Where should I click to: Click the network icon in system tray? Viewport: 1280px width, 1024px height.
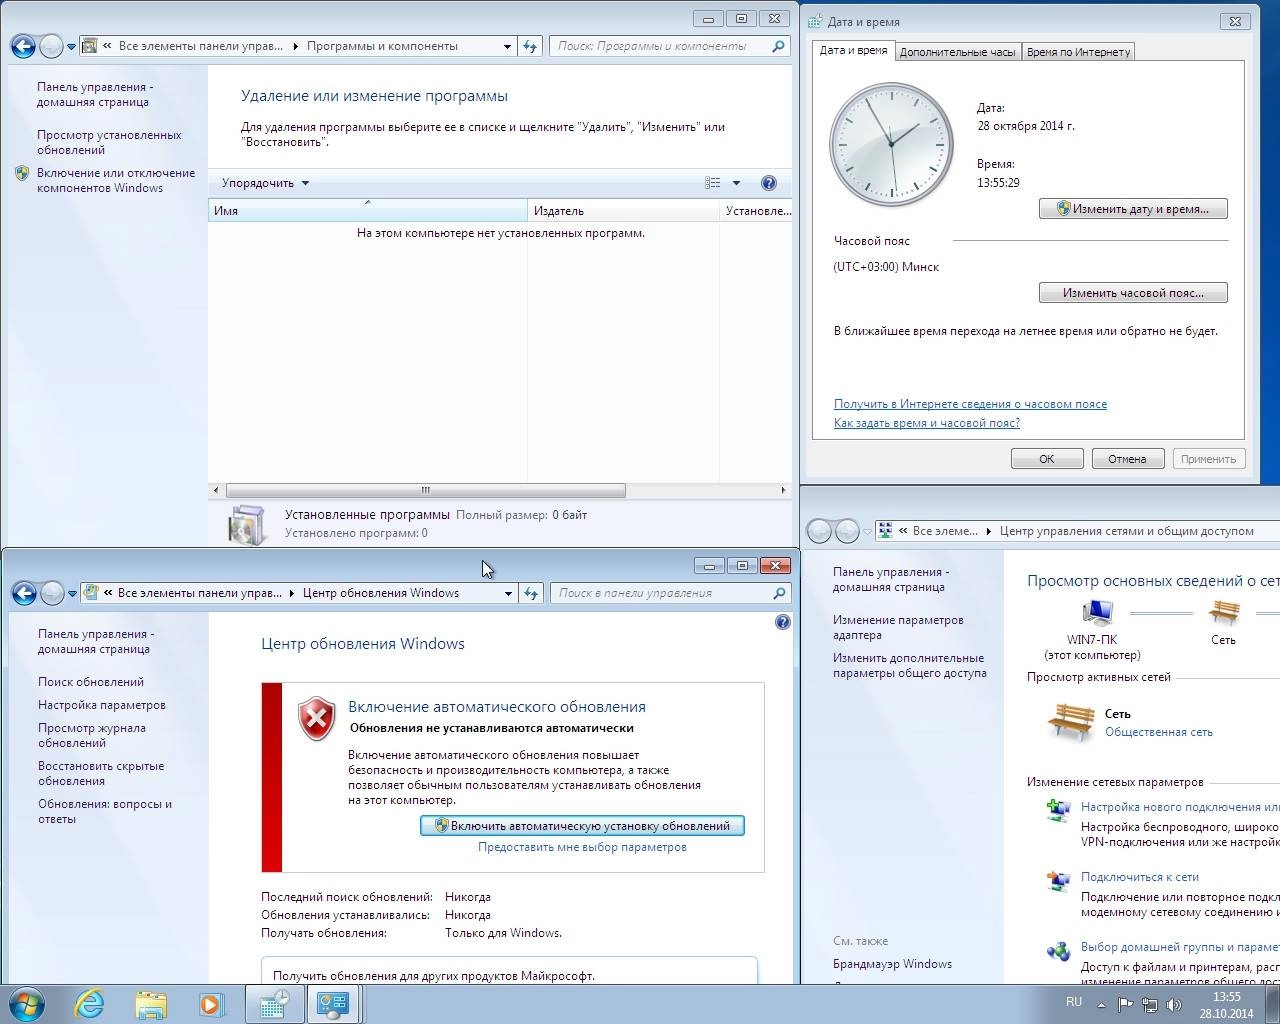pyautogui.click(x=1150, y=1004)
